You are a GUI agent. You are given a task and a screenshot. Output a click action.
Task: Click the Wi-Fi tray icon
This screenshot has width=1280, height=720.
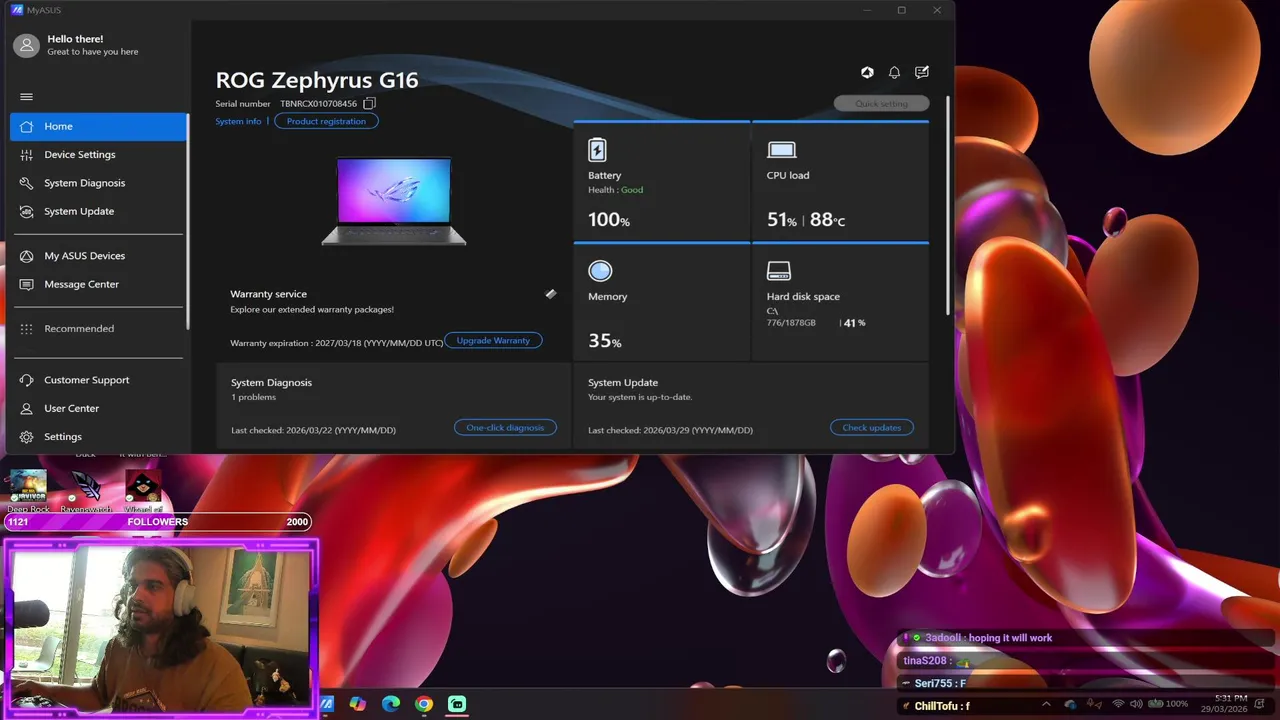[x=1118, y=704]
